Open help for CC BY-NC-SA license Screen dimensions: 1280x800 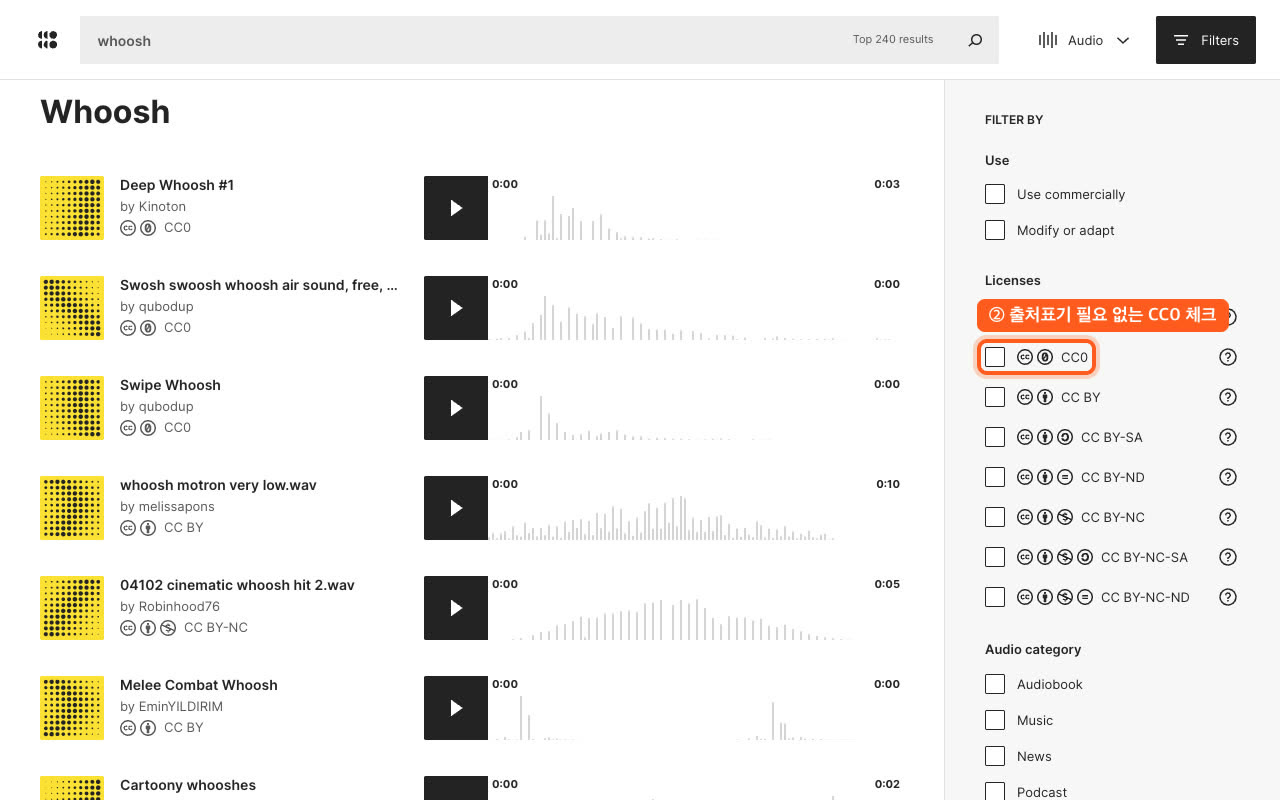pyautogui.click(x=1228, y=557)
